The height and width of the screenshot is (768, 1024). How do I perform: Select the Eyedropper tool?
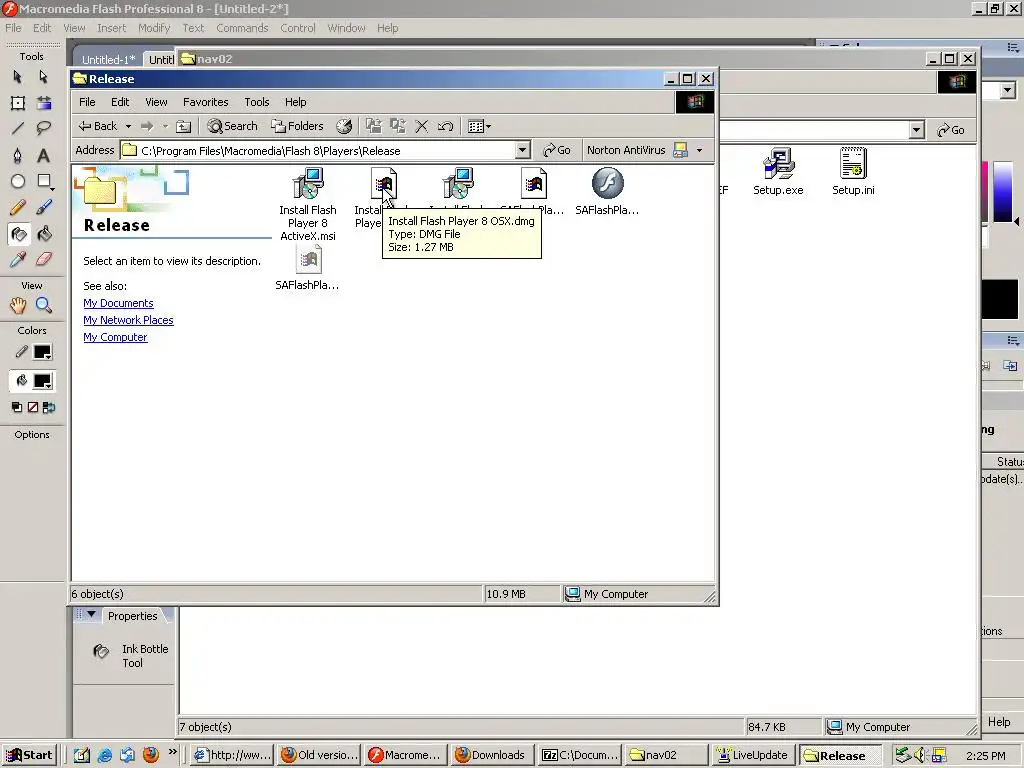[18, 259]
